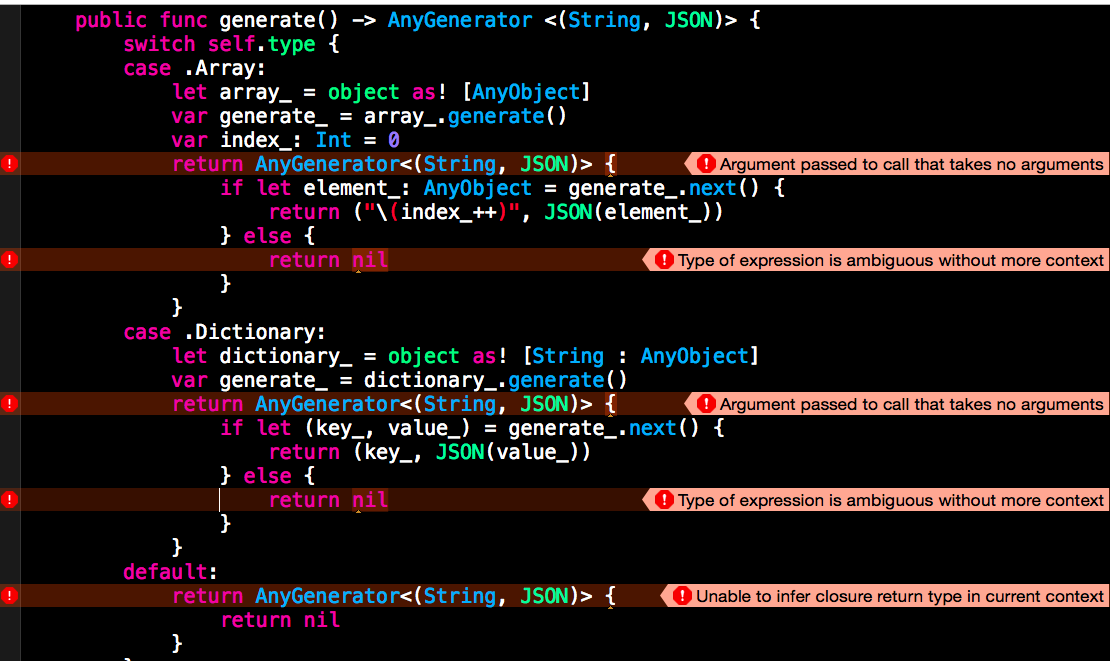Click gutter error icon beside second highlighted "return nil"
Viewport: 1110px width, 661px height.
click(10, 500)
